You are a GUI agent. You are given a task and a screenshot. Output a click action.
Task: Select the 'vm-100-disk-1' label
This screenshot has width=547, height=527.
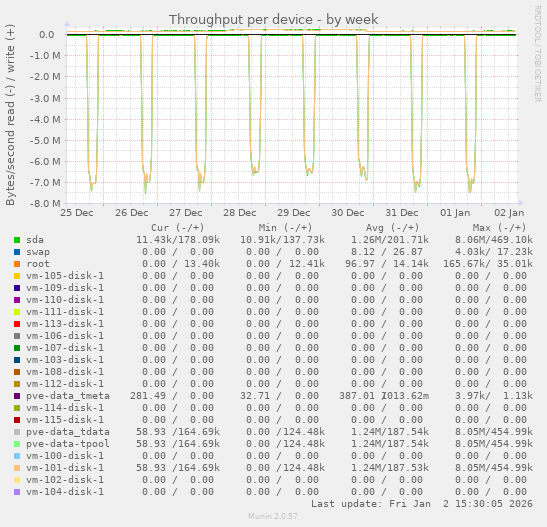pyautogui.click(x=65, y=456)
